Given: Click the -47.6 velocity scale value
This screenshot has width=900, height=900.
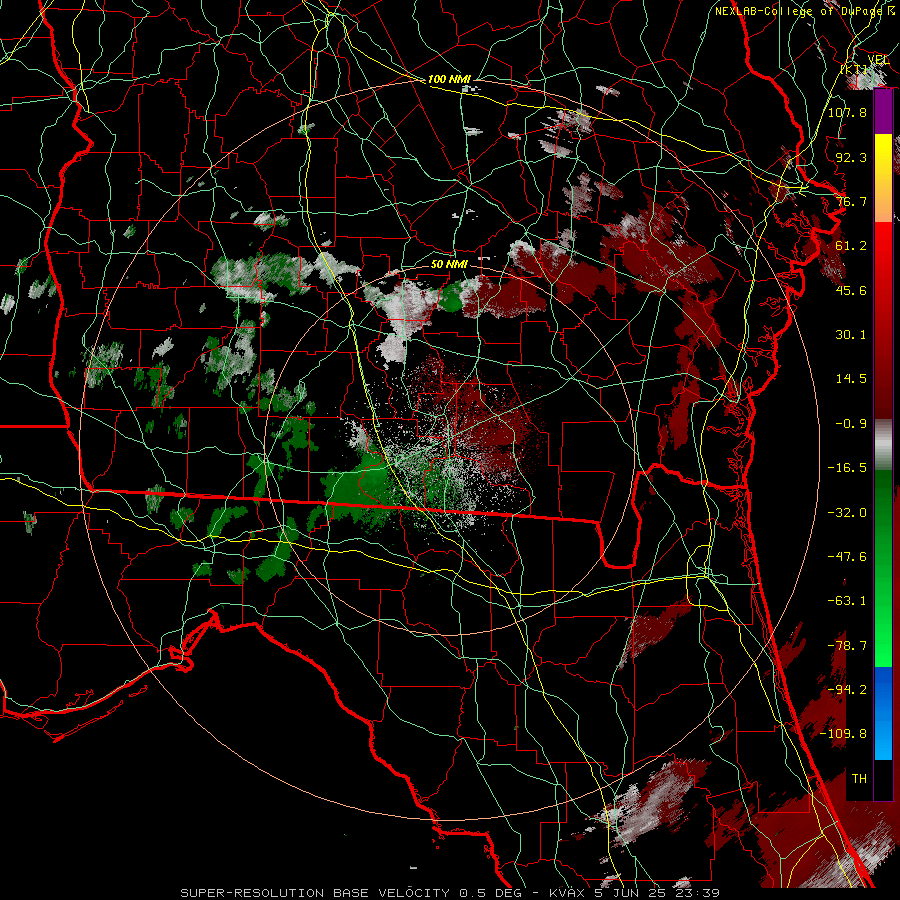Looking at the screenshot, I should point(847,557).
